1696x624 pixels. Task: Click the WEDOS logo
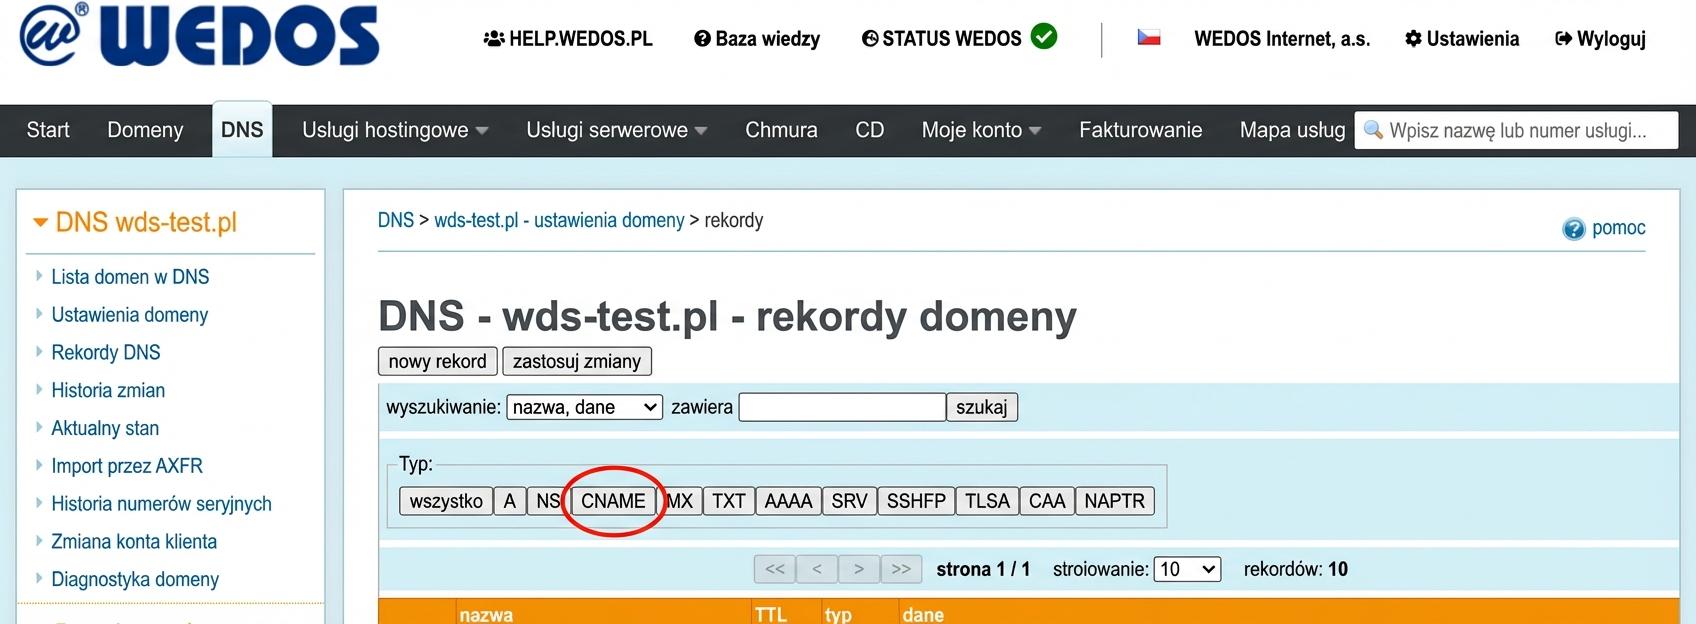pyautogui.click(x=200, y=35)
